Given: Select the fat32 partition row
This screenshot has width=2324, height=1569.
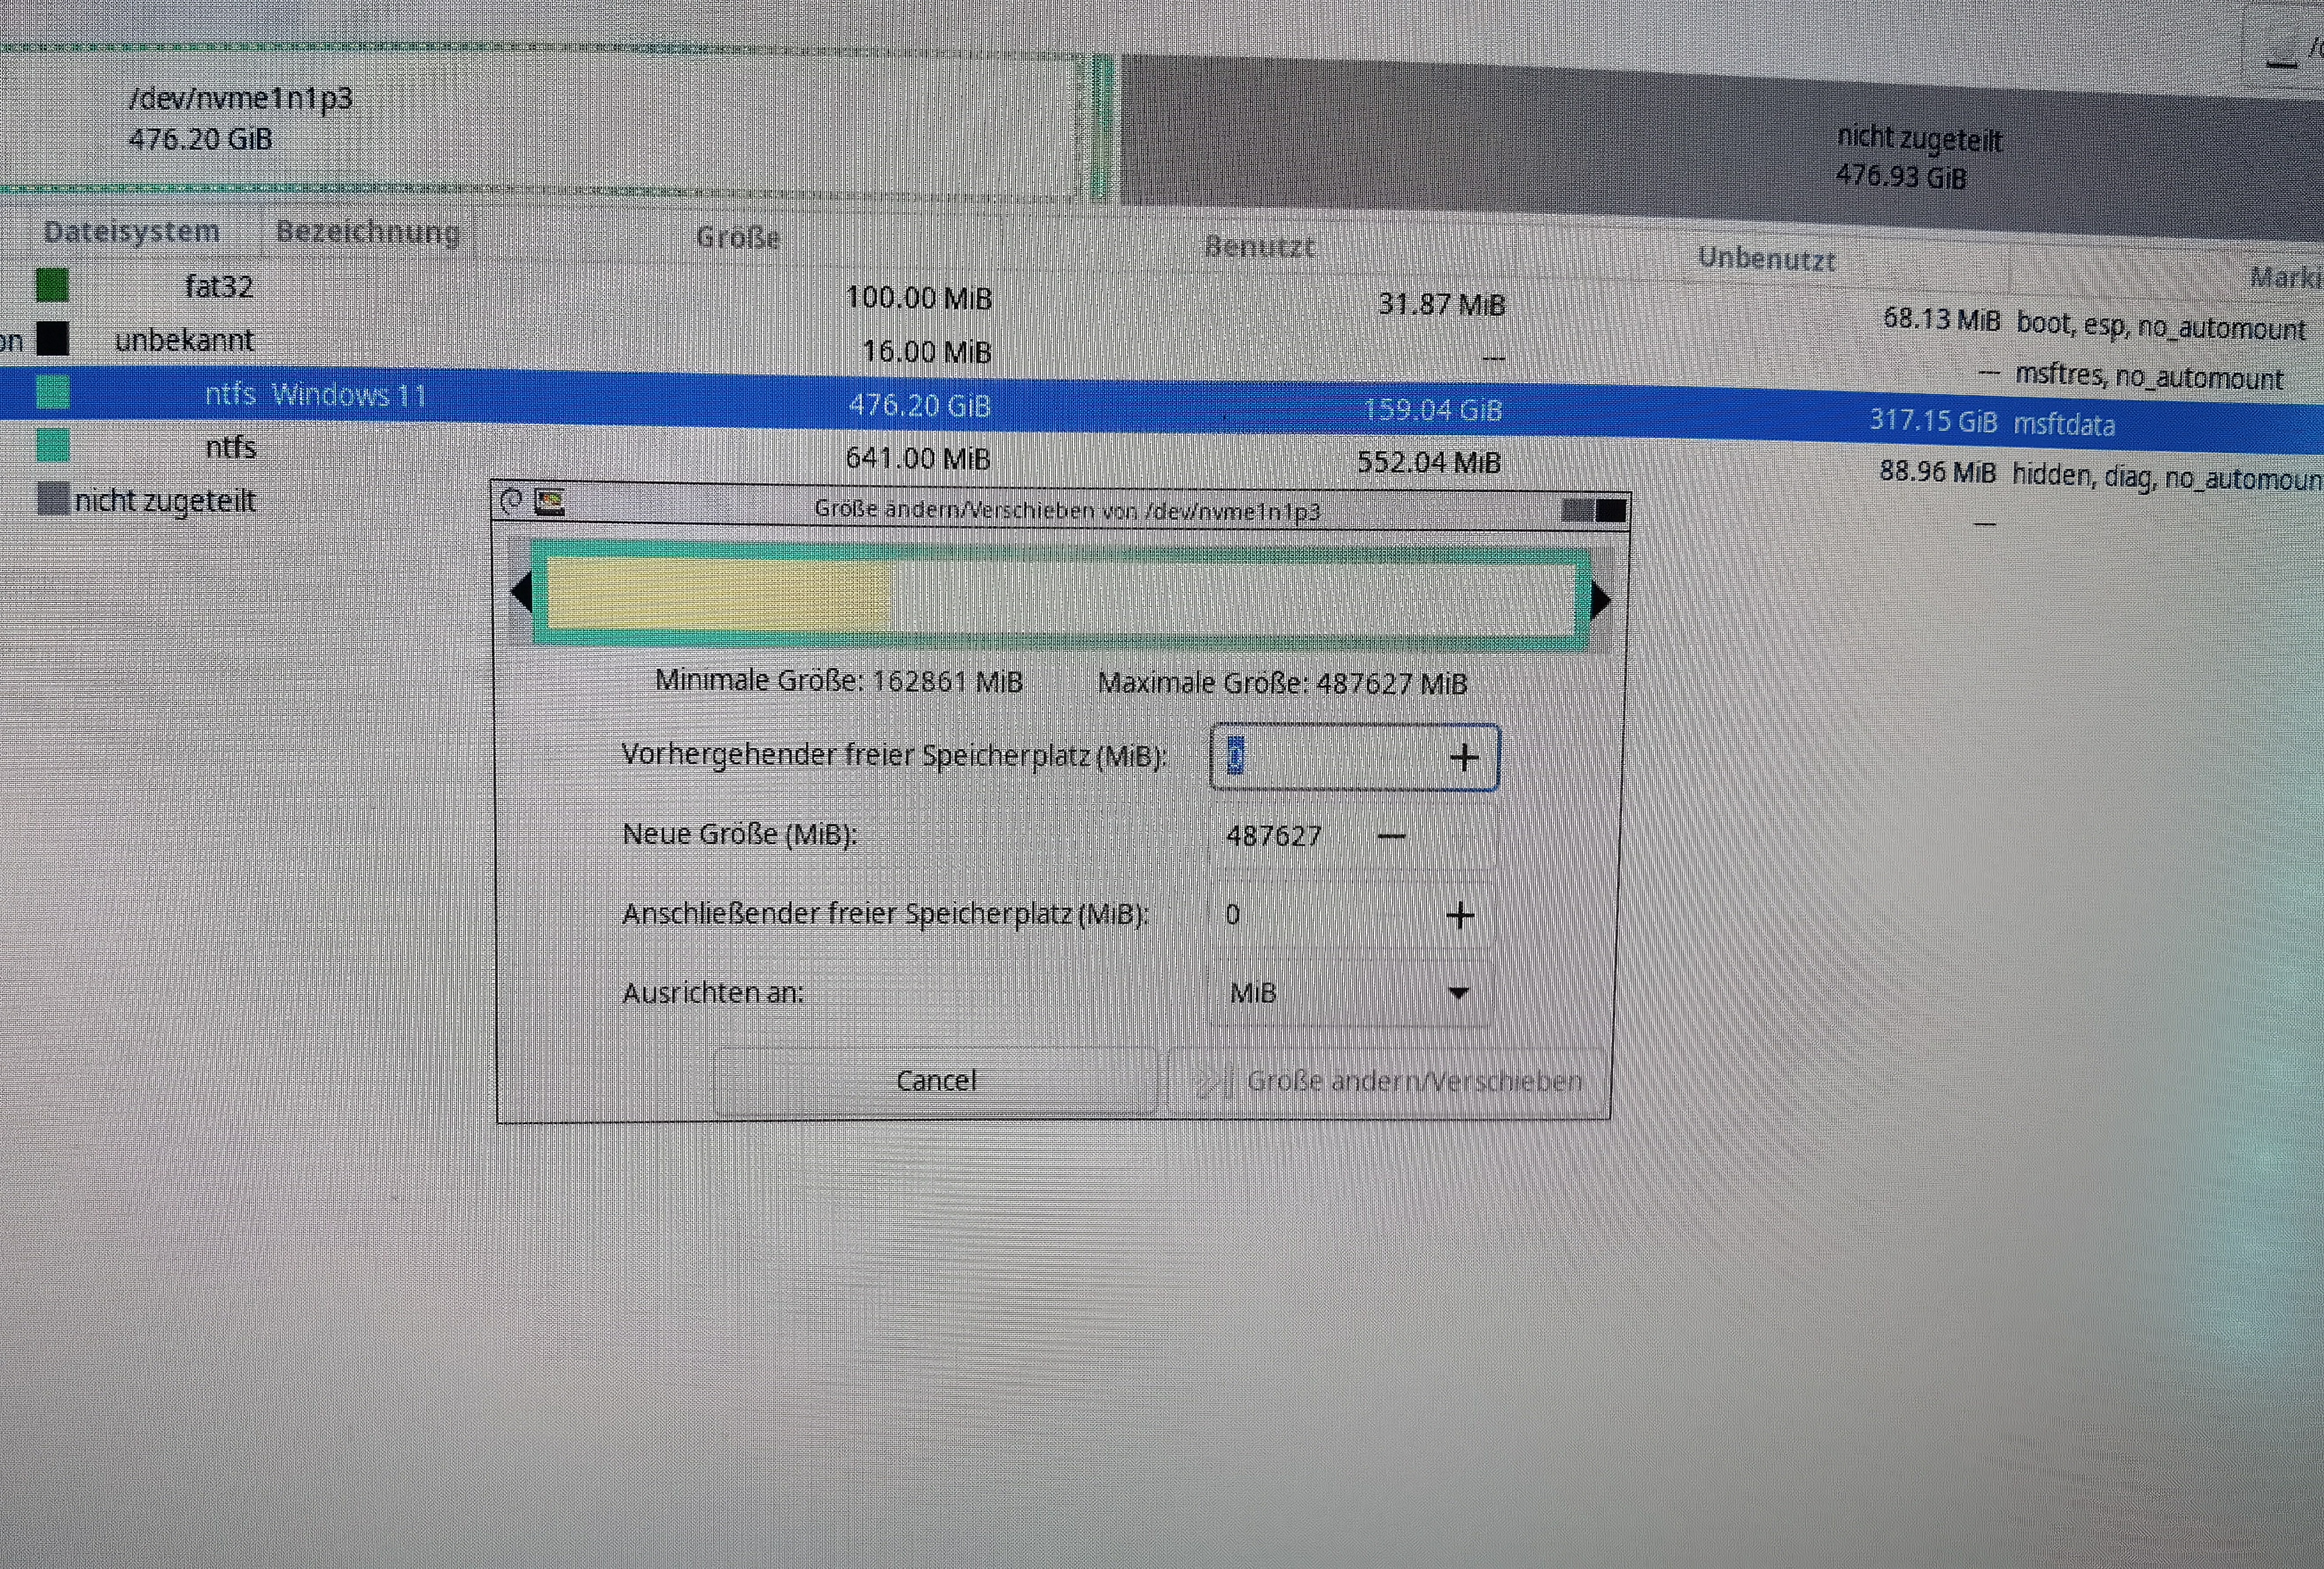Looking at the screenshot, I should [x=220, y=287].
